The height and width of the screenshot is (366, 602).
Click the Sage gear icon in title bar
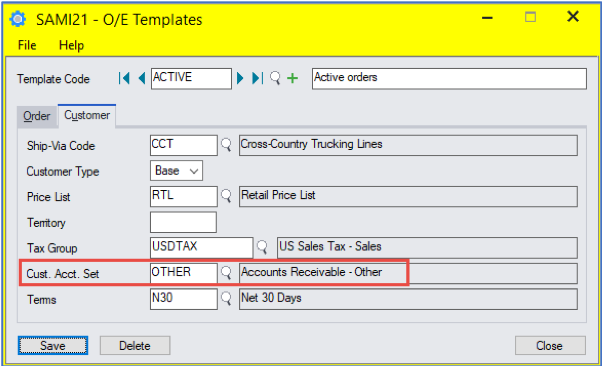[x=18, y=19]
